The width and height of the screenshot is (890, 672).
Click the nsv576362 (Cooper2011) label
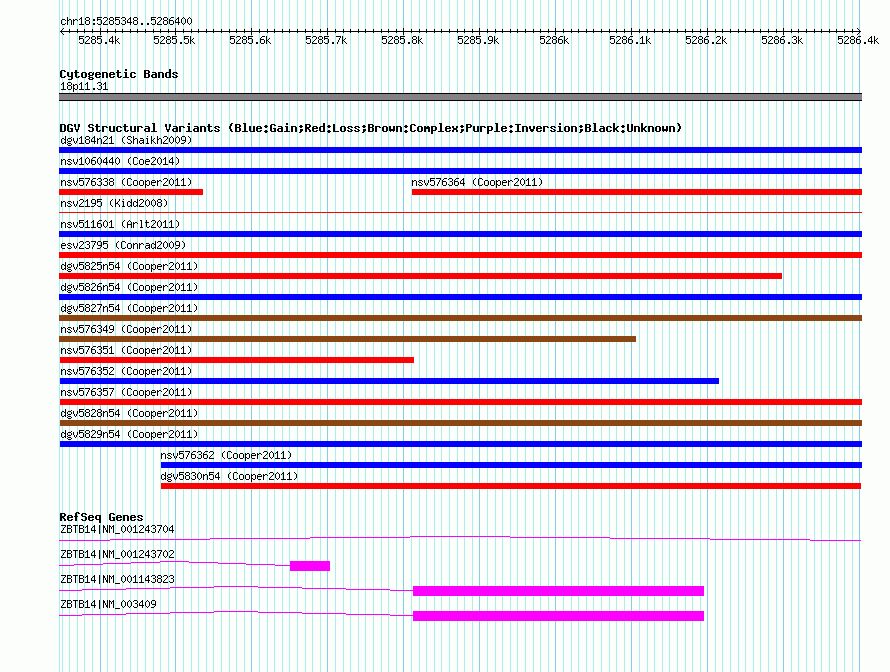[x=226, y=455]
